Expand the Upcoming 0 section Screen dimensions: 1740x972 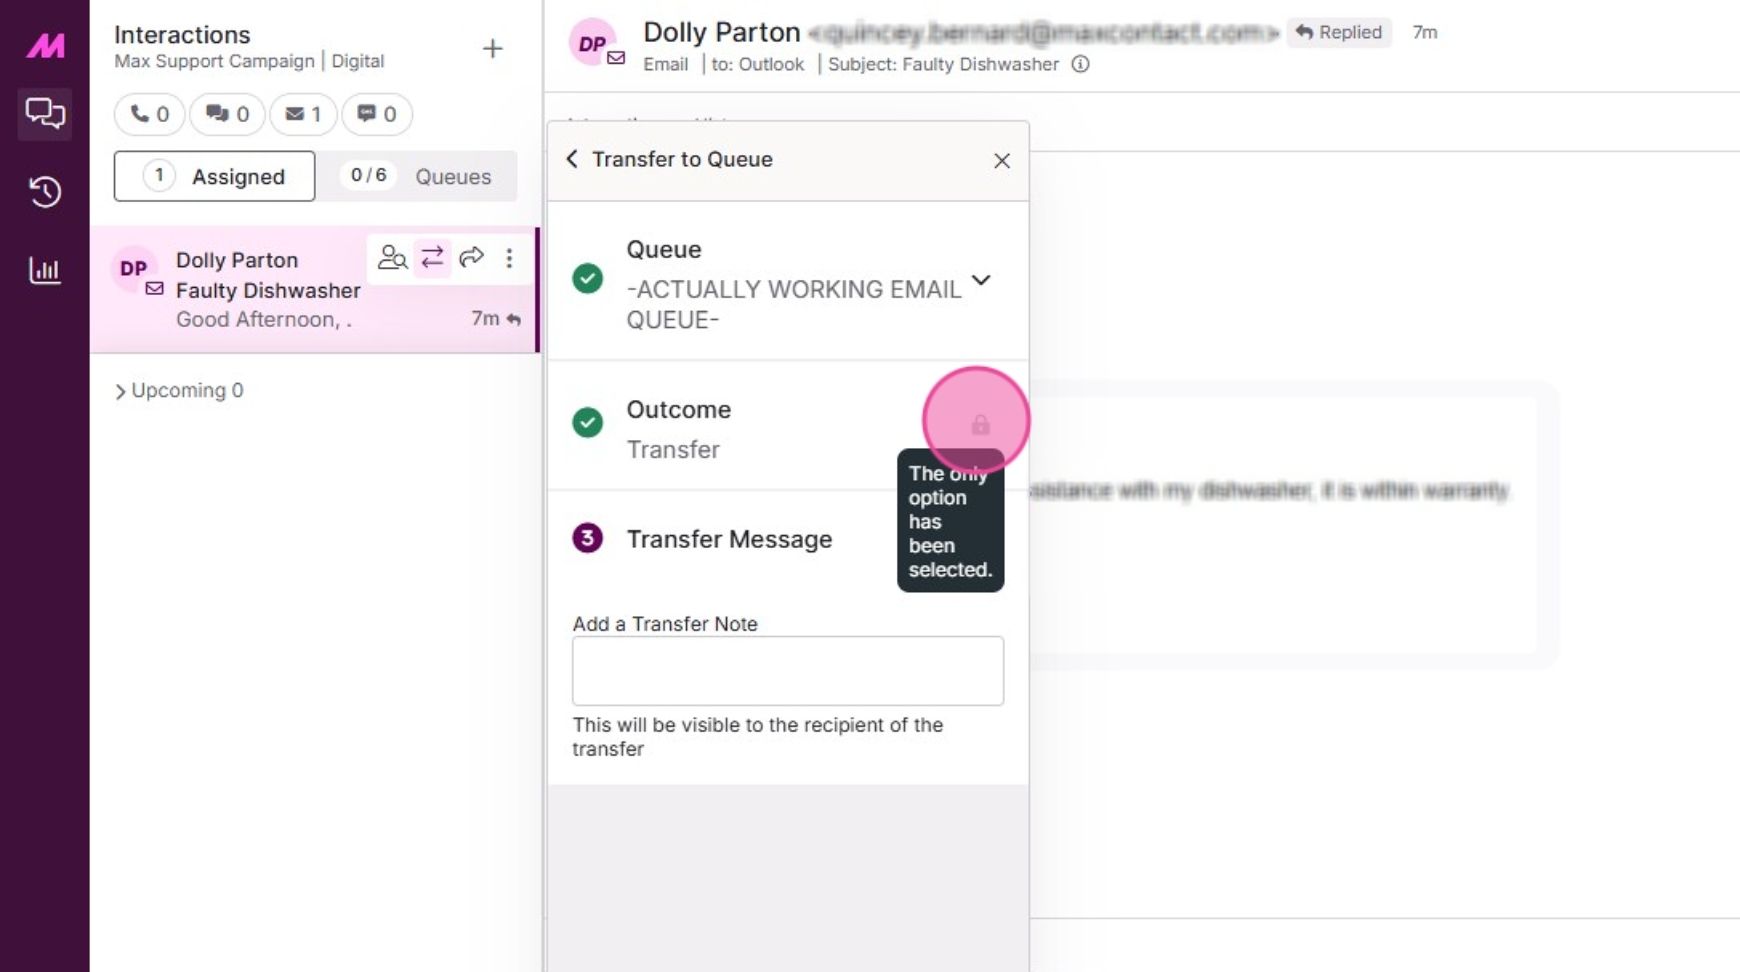179,391
